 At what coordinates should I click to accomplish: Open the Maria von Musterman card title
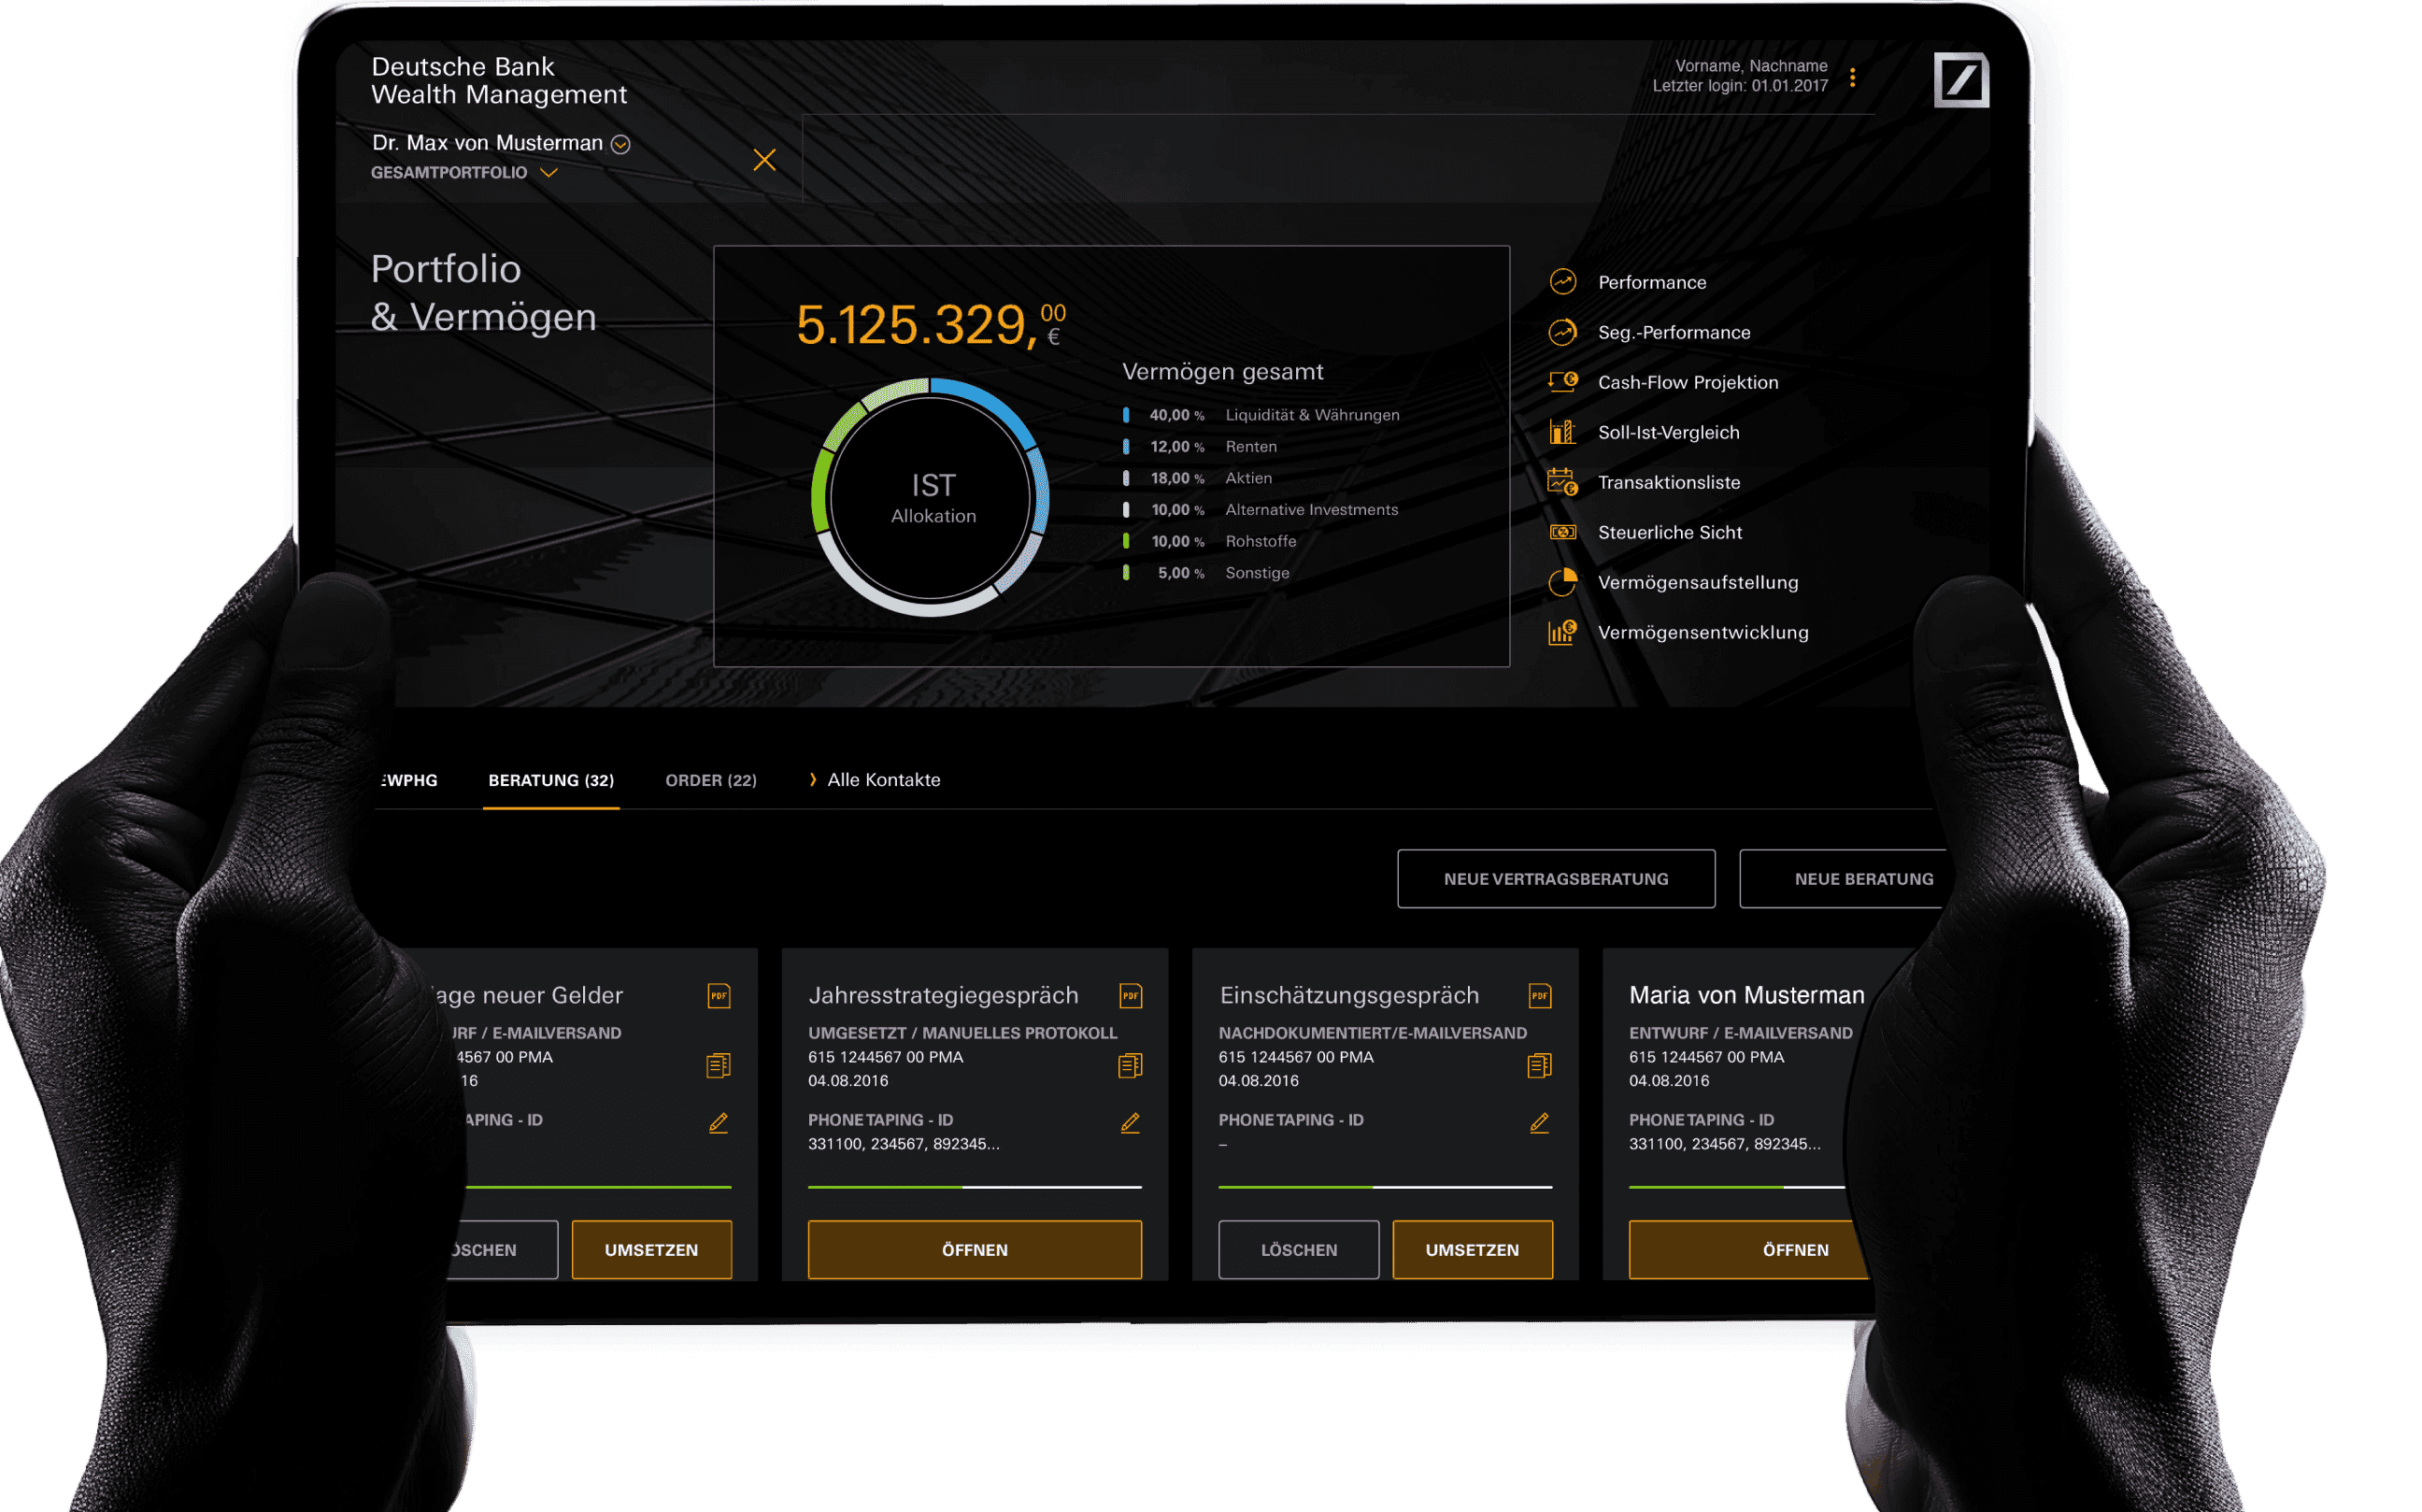pos(1746,995)
